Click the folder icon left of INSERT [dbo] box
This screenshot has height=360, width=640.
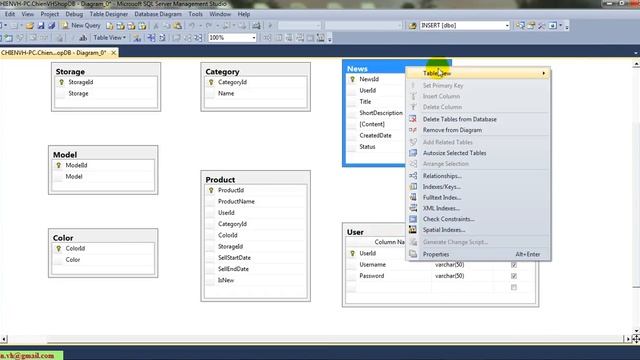click(x=412, y=26)
